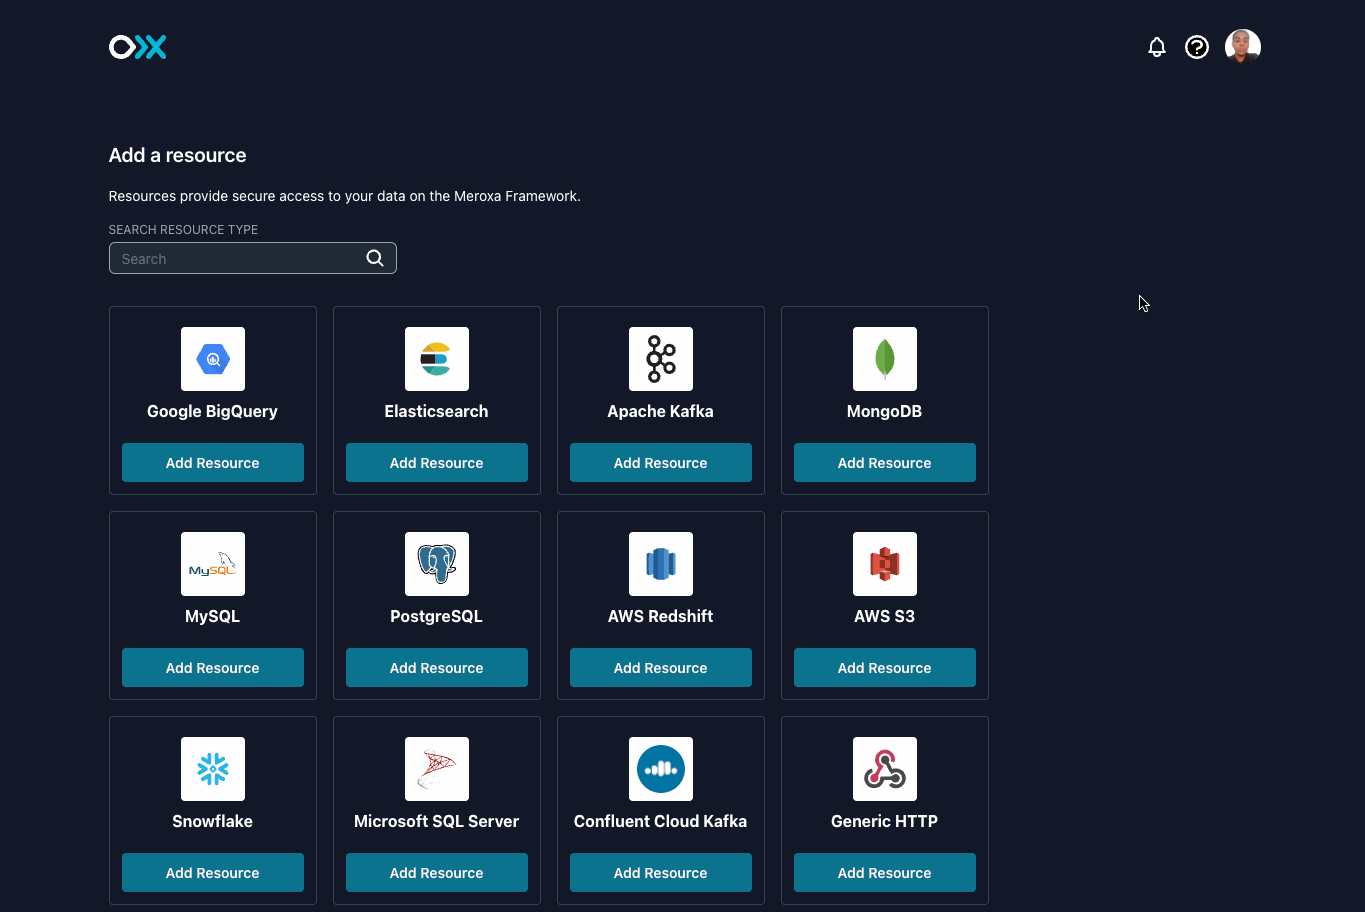1365x912 pixels.
Task: Select the AWS Redshift icon
Action: point(660,563)
